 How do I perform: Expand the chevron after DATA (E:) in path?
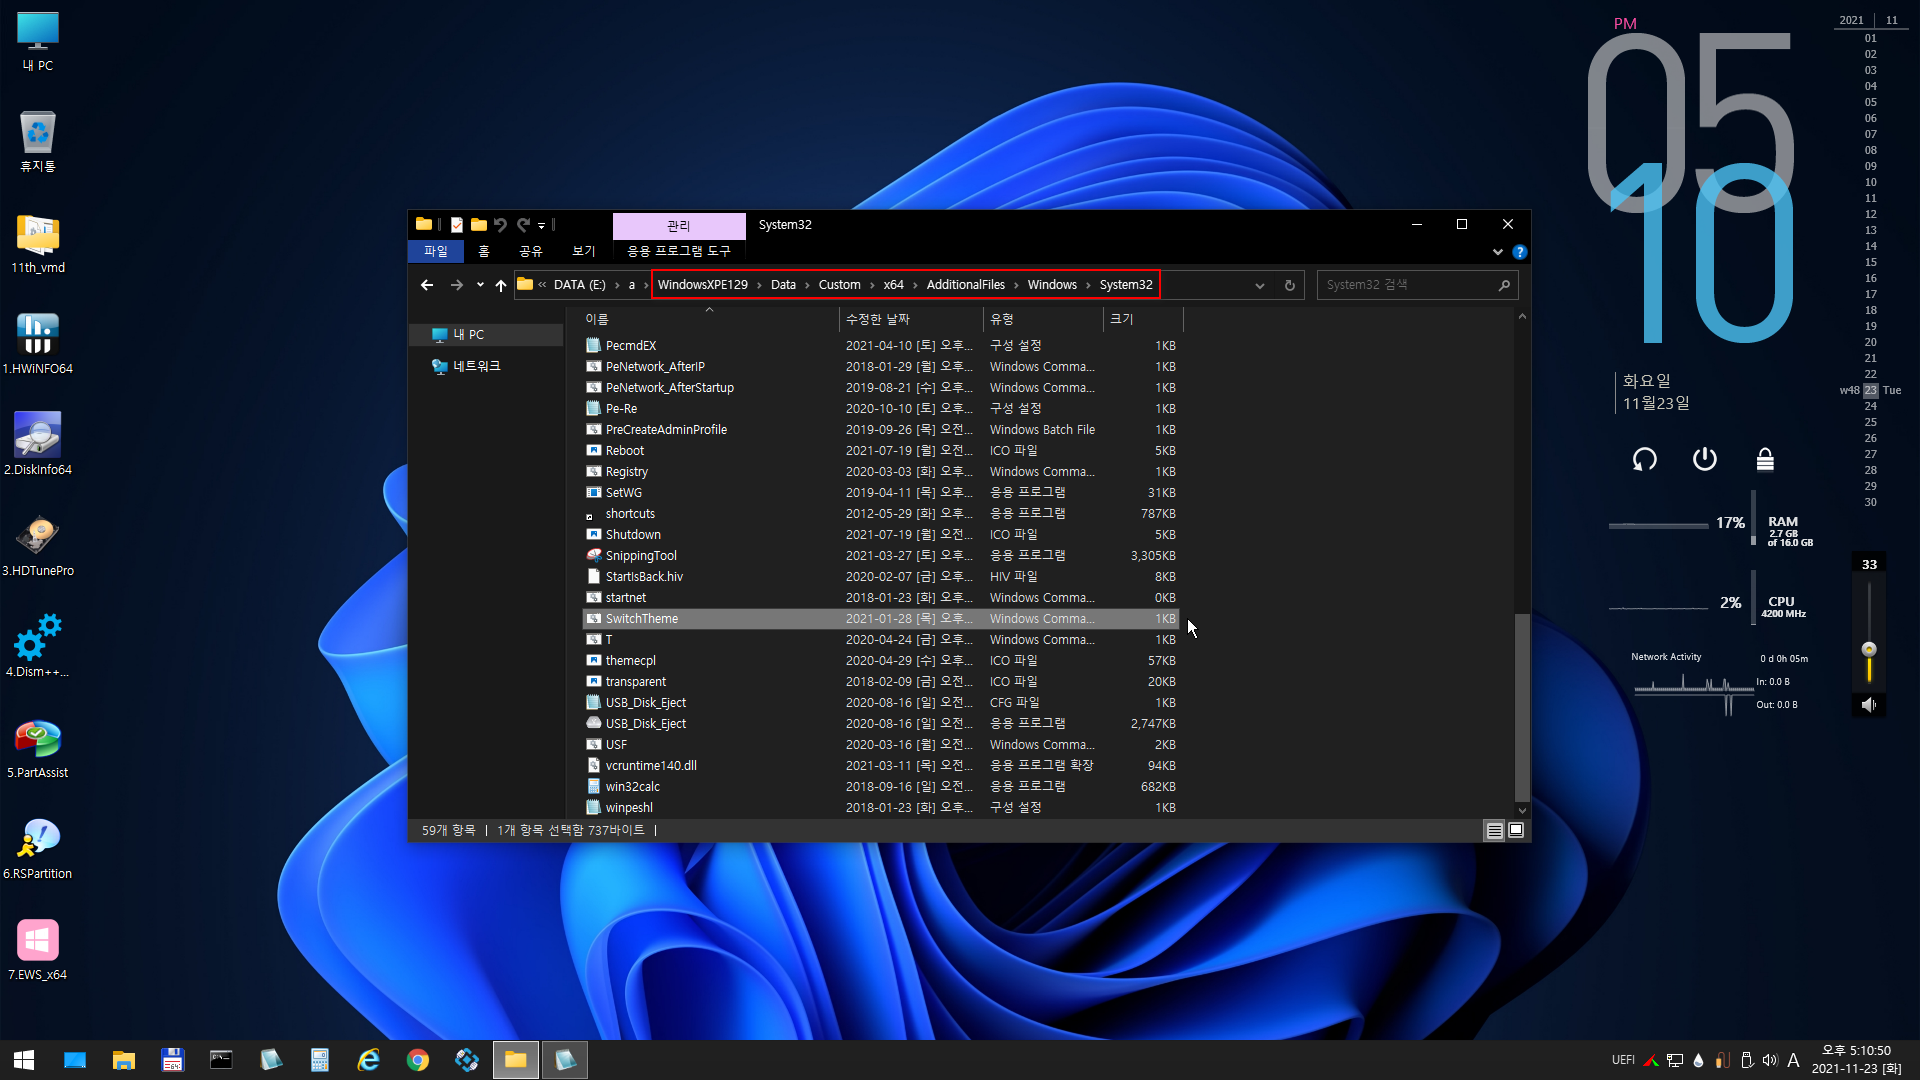pyautogui.click(x=617, y=285)
